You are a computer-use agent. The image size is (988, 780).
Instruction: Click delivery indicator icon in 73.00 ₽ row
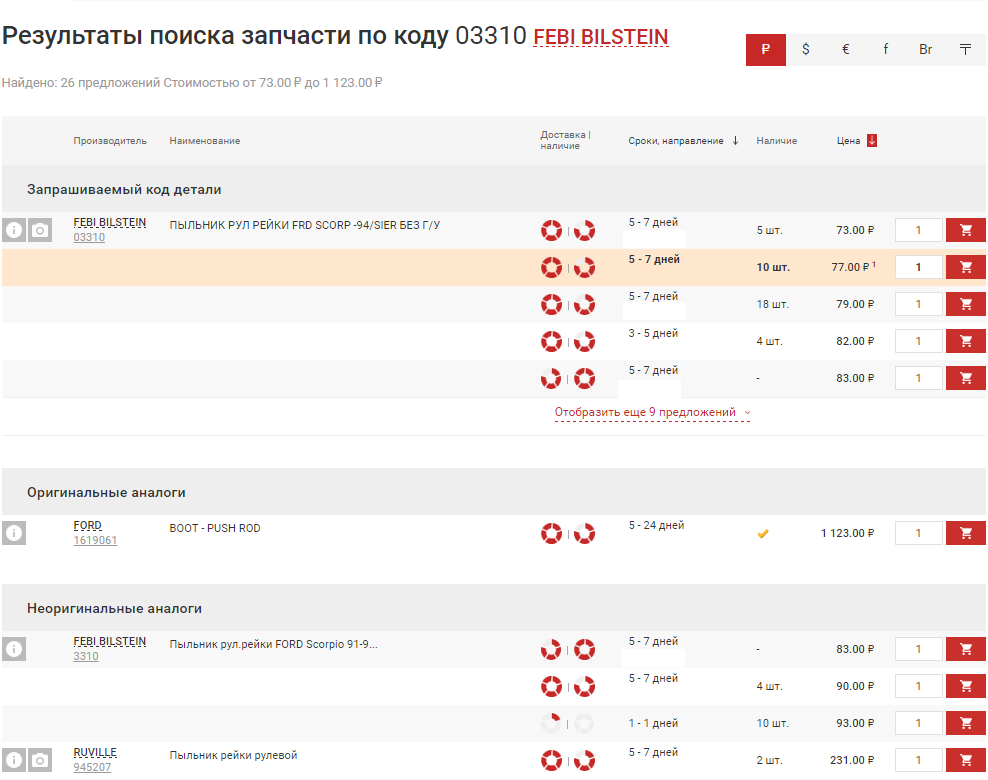[x=551, y=231]
